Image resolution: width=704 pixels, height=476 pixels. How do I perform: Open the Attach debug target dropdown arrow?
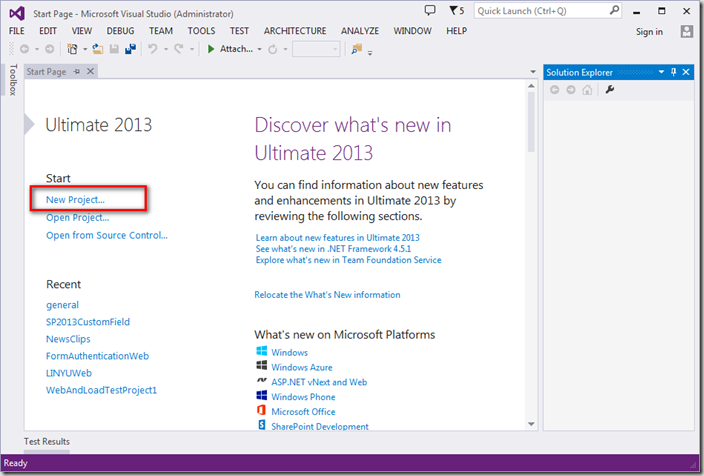[260, 49]
